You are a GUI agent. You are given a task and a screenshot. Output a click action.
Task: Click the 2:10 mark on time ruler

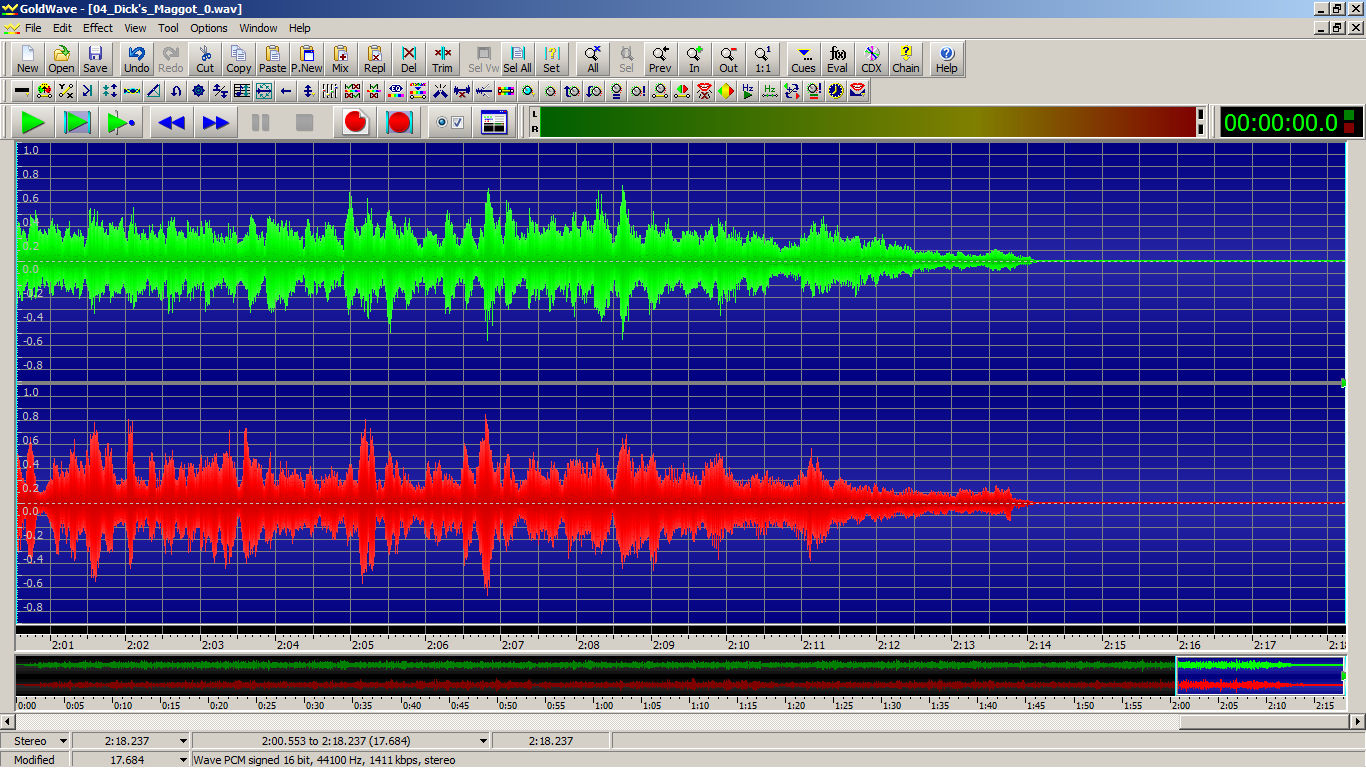(x=738, y=645)
